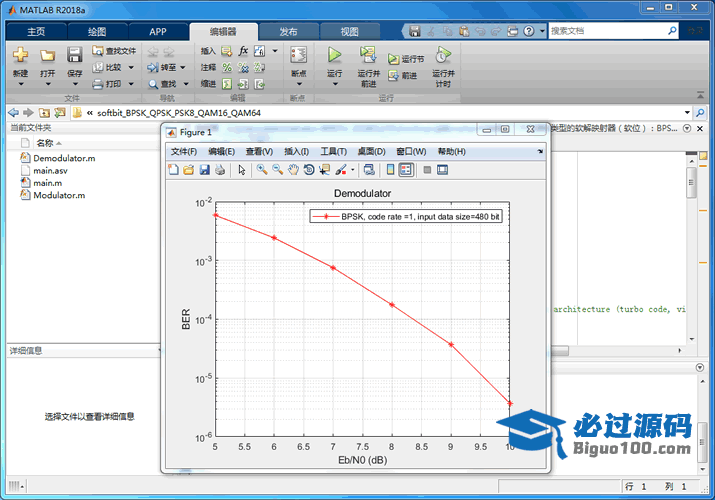The image size is (715, 500).
Task: Click the editor vertical scrollbar thumb
Action: click(691, 182)
